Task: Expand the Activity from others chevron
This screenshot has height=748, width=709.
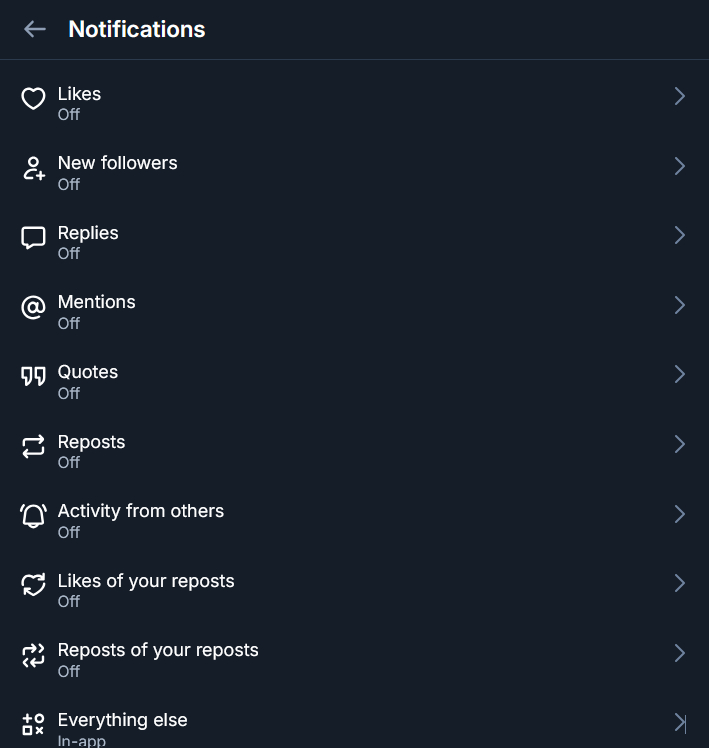Action: 680,514
